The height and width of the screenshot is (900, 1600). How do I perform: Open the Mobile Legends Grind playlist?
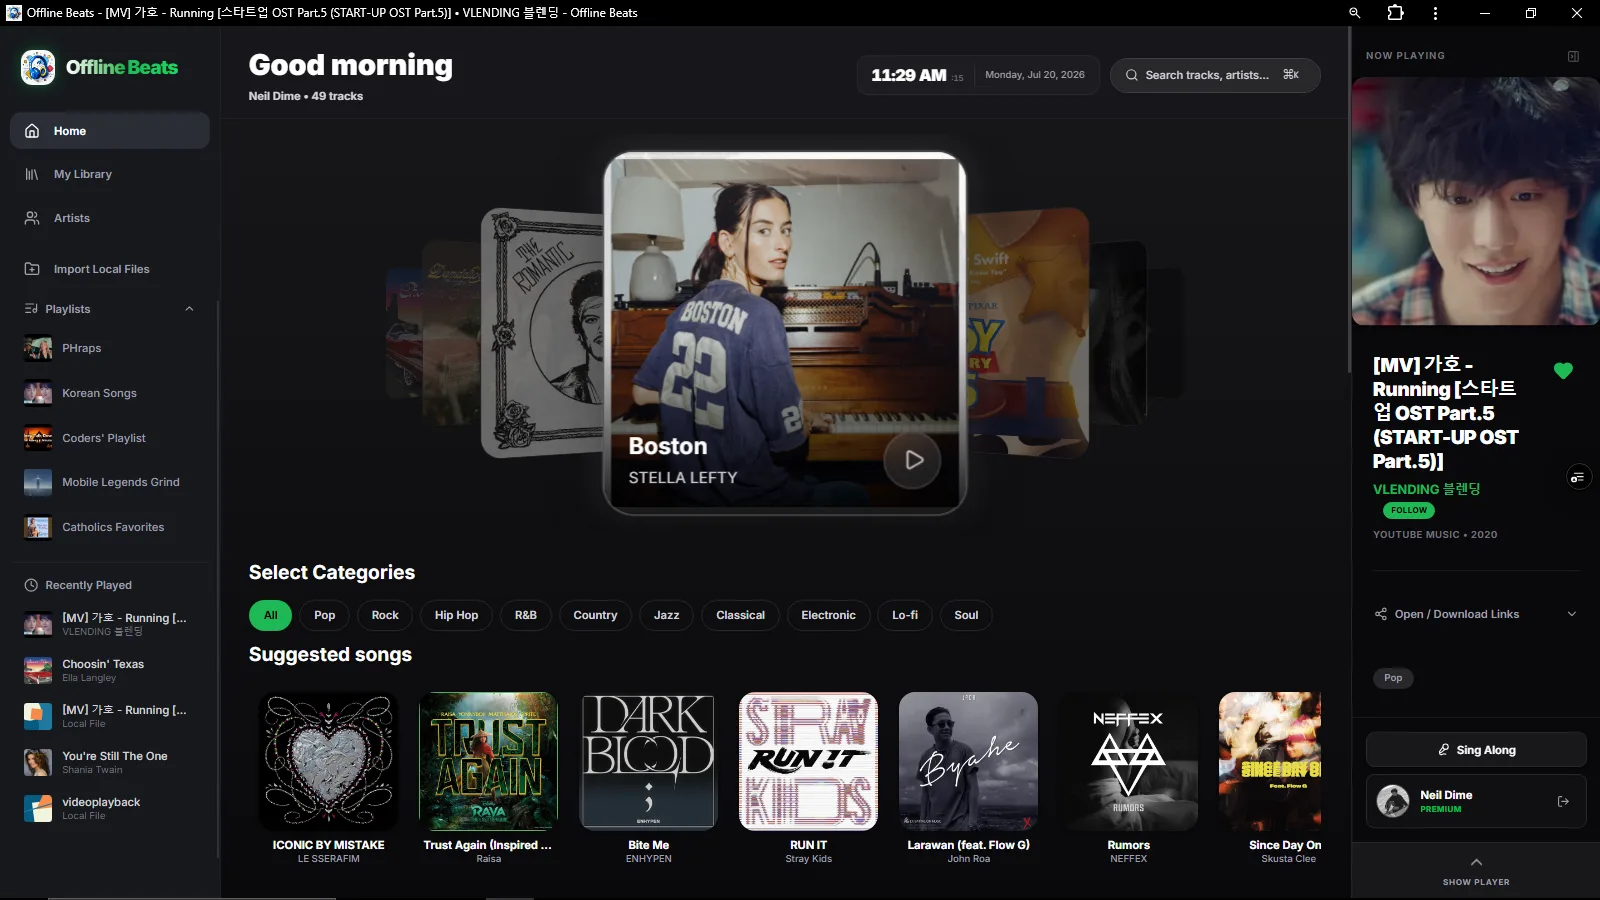(x=110, y=482)
